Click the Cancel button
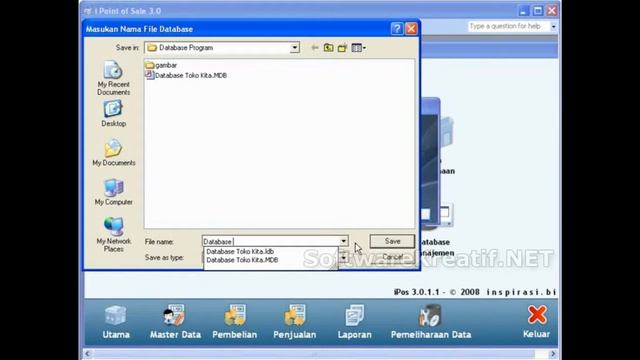Image resolution: width=640 pixels, height=360 pixels. (x=392, y=257)
